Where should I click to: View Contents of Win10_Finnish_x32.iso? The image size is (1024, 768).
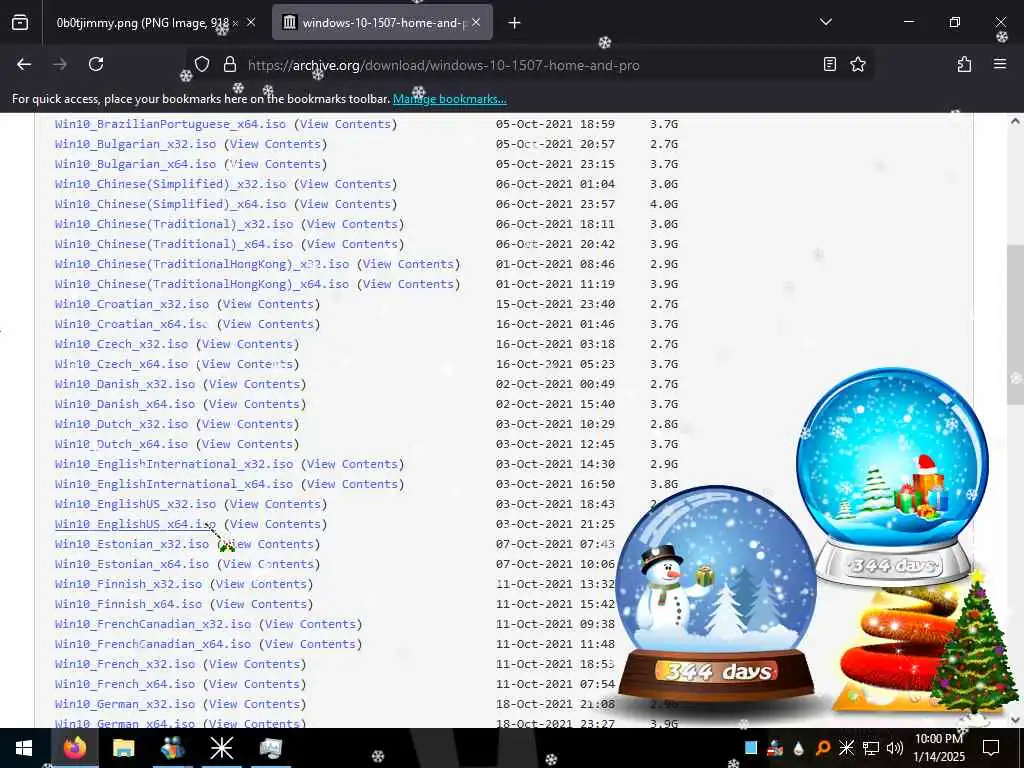pyautogui.click(x=261, y=584)
